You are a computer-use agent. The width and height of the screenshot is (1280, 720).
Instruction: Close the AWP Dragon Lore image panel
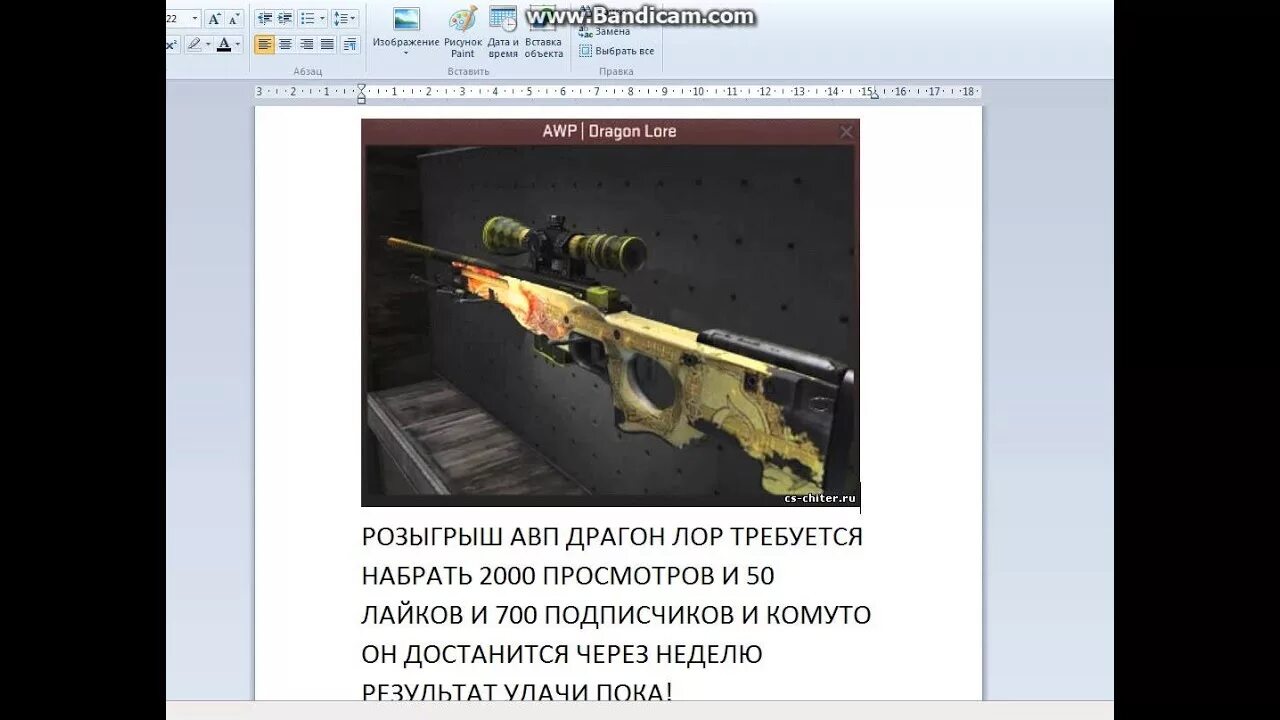pyautogui.click(x=846, y=132)
